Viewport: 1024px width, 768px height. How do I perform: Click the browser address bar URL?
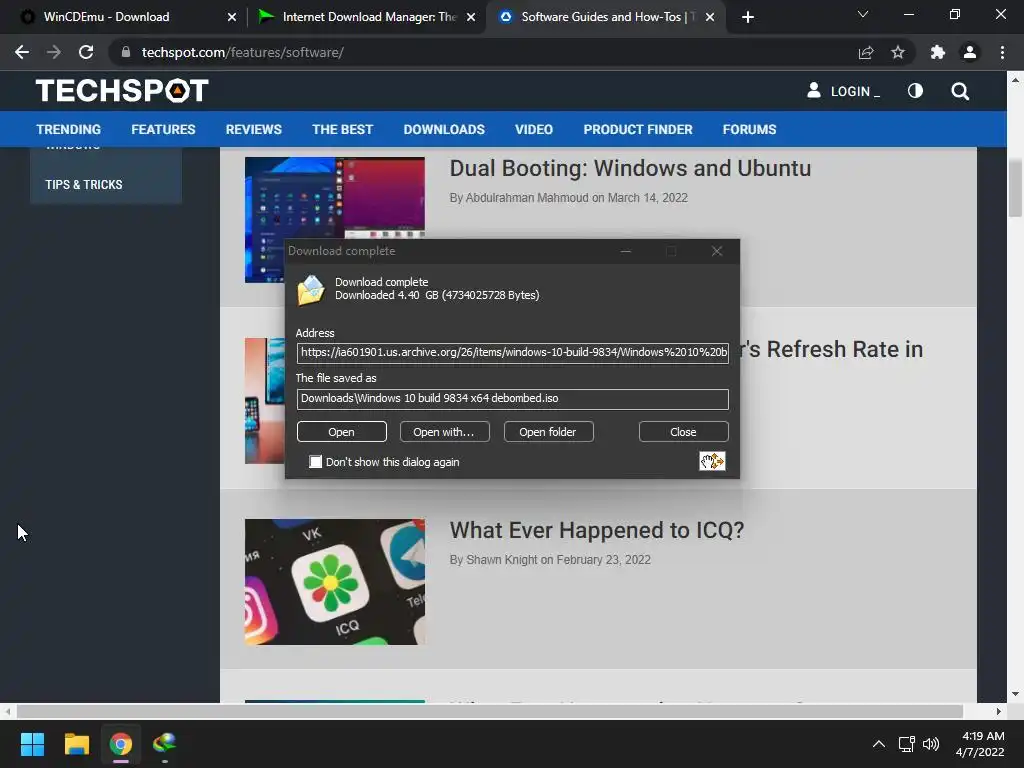tap(243, 52)
